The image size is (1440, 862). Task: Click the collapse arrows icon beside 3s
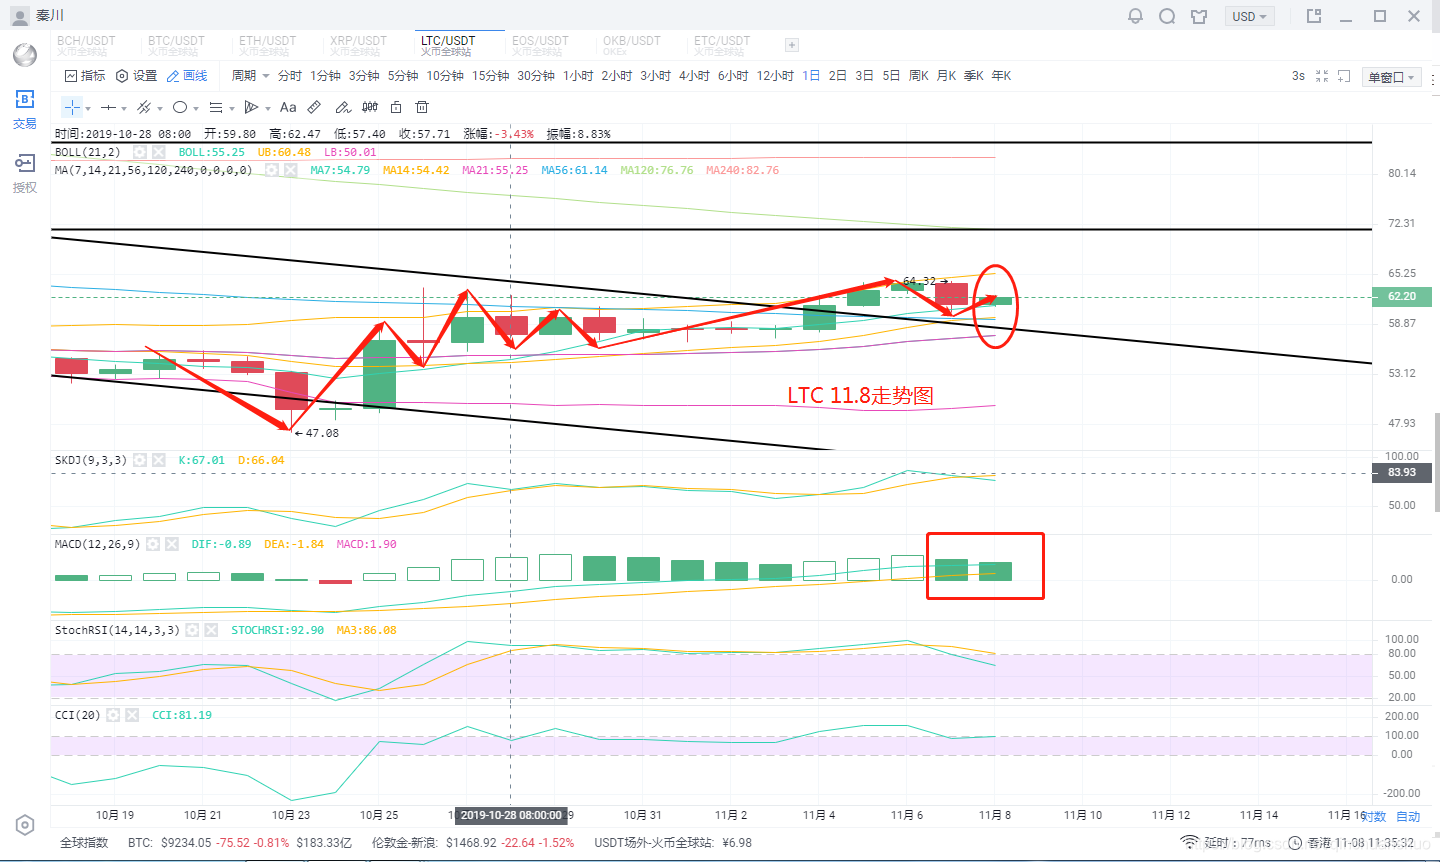[1322, 76]
